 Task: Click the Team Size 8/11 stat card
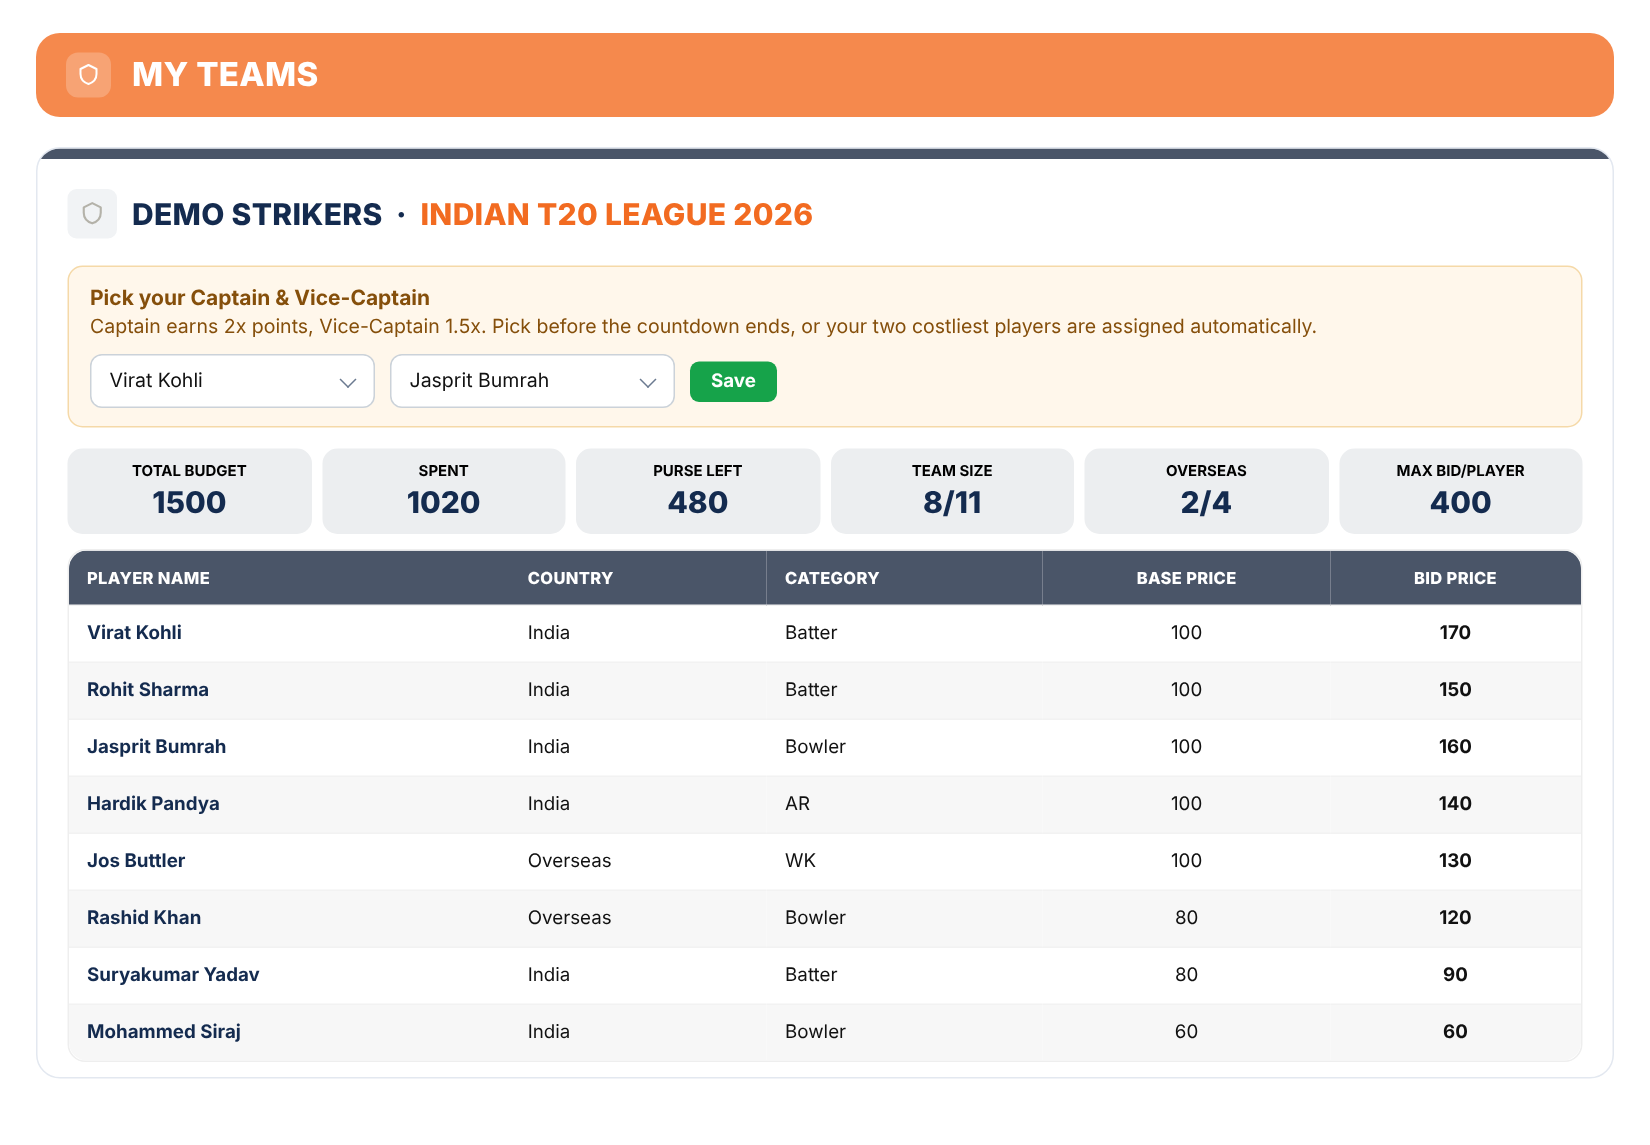click(952, 491)
